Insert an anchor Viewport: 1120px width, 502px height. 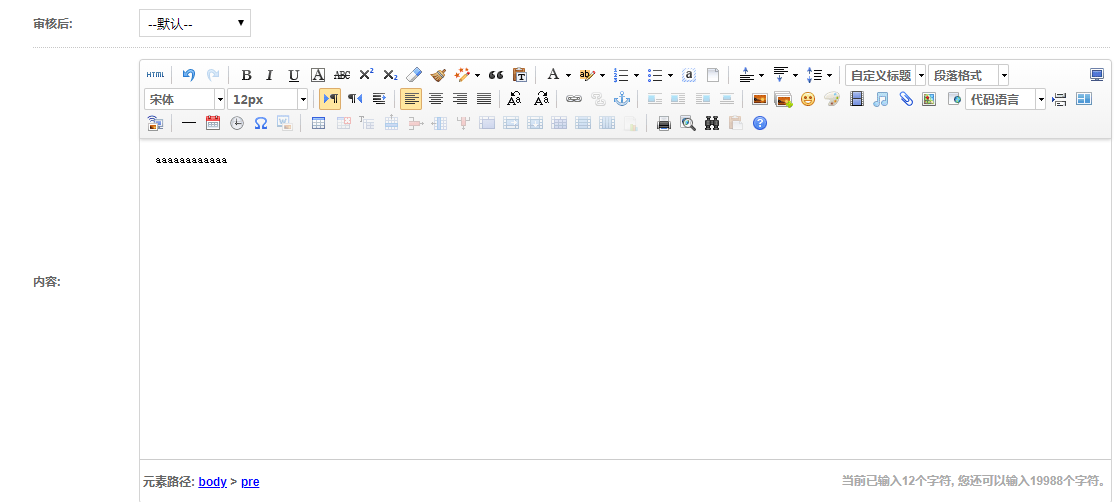click(621, 99)
